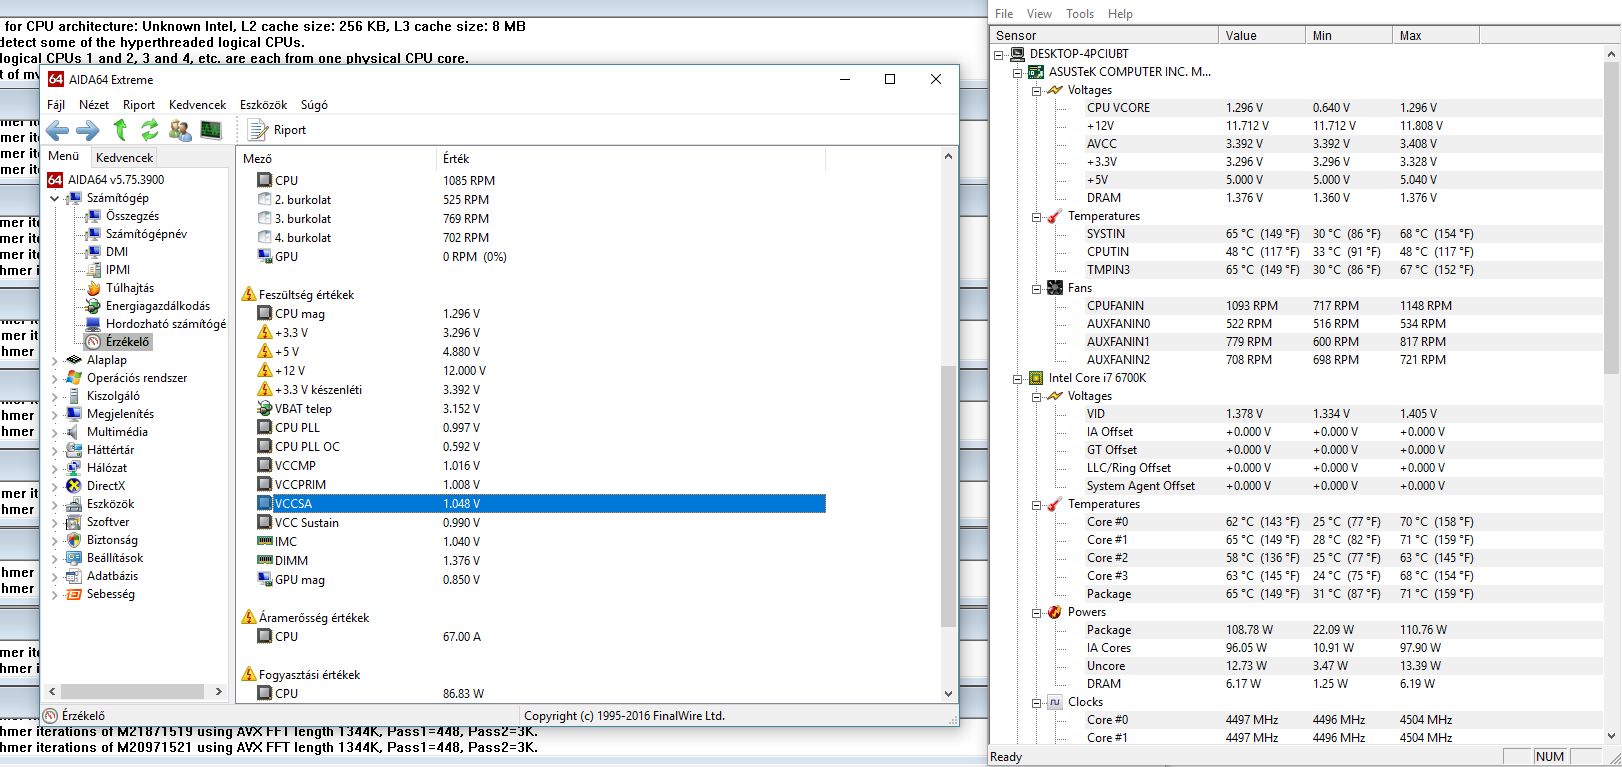Select the Adatbázis tree item
The image size is (1622, 767).
pyautogui.click(x=112, y=576)
